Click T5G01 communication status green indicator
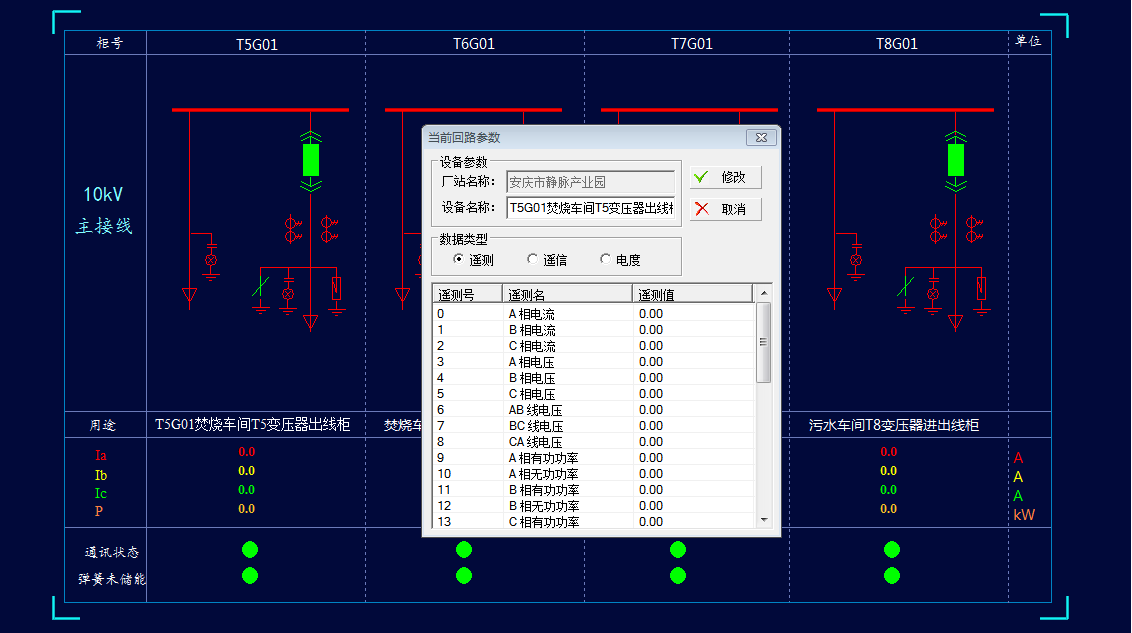Image resolution: width=1132 pixels, height=633 pixels. pyautogui.click(x=250, y=550)
